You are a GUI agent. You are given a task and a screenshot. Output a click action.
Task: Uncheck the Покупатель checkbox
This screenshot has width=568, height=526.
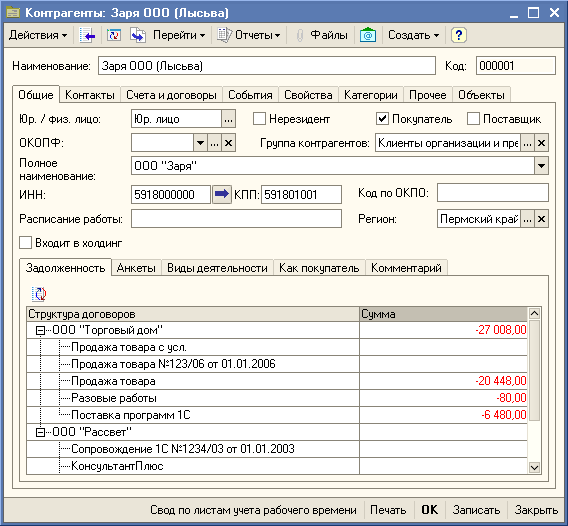pyautogui.click(x=383, y=118)
